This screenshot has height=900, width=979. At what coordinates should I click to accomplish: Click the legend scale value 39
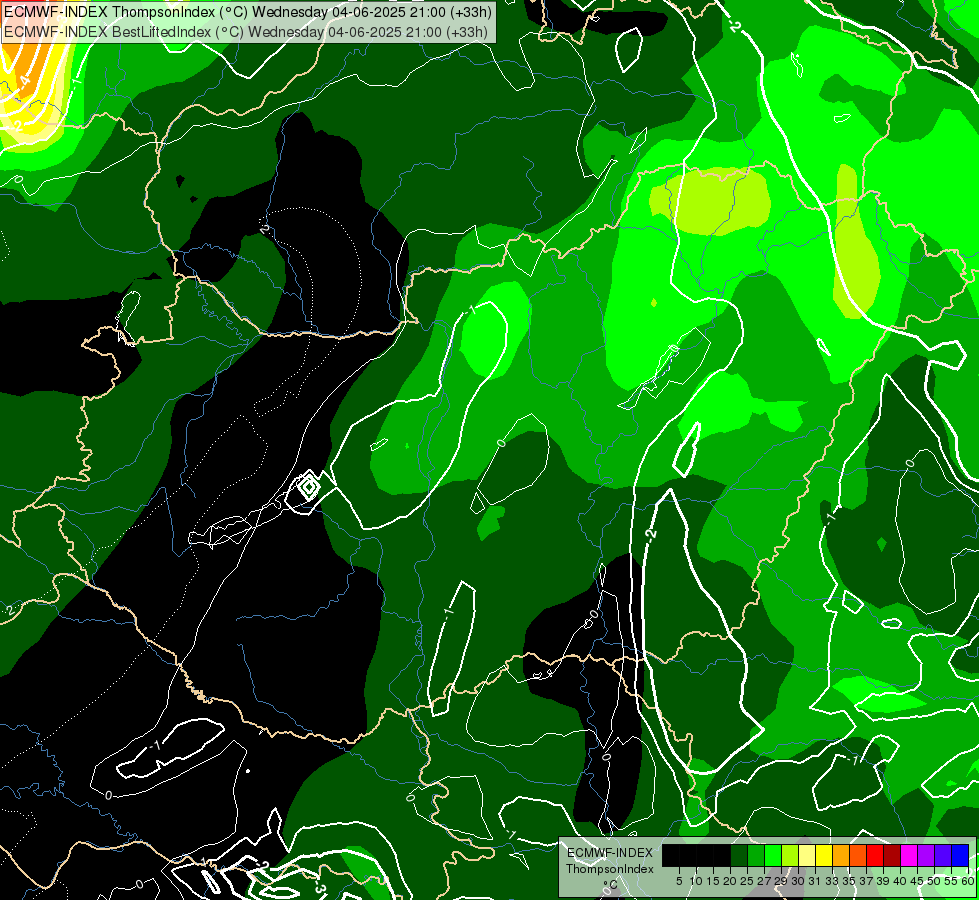[x=883, y=881]
